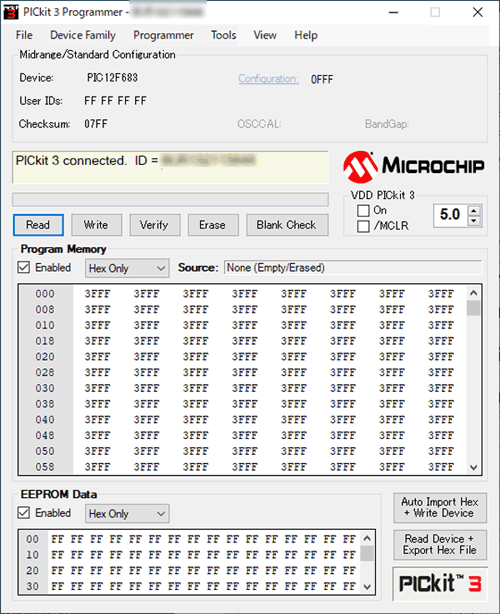This screenshot has width=500, height=614.
Task: Click Program Memory scrollbar up arrow
Action: (473, 293)
